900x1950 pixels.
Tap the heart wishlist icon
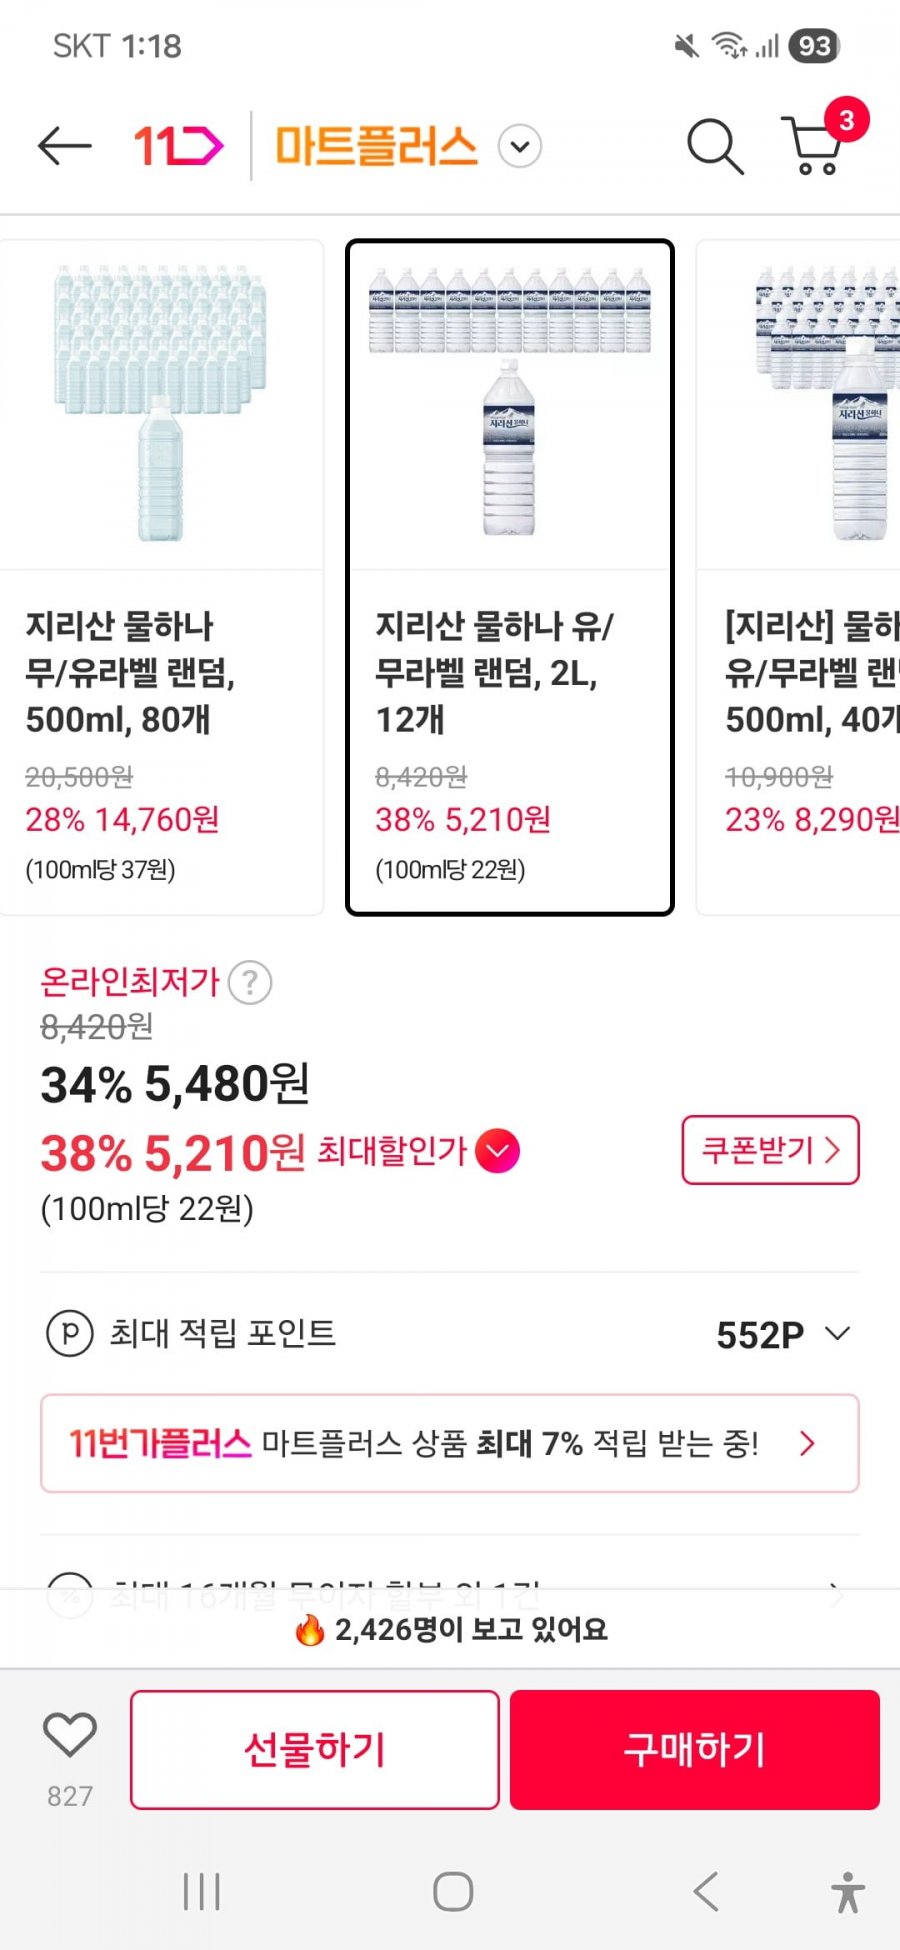coord(70,1735)
